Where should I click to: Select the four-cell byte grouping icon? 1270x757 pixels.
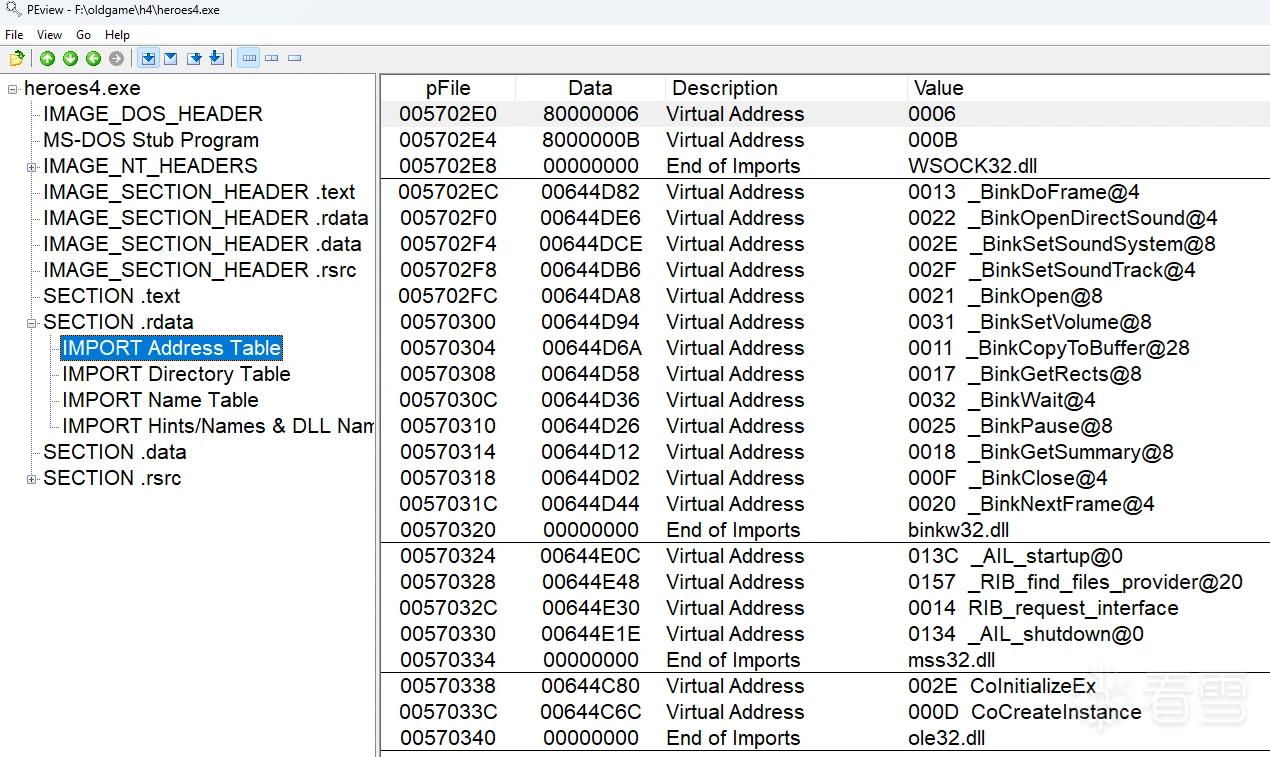point(250,59)
